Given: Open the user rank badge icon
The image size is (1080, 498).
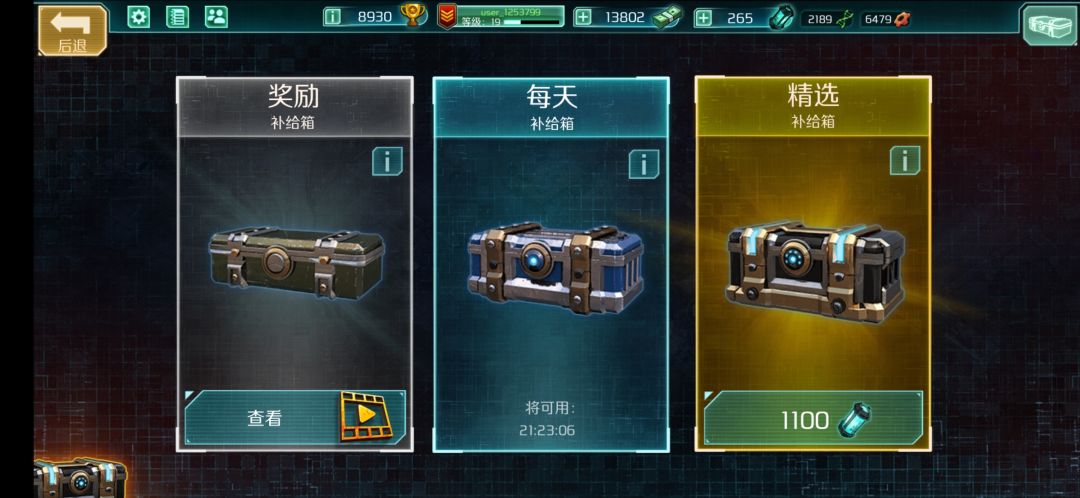Looking at the screenshot, I should click(x=447, y=17).
